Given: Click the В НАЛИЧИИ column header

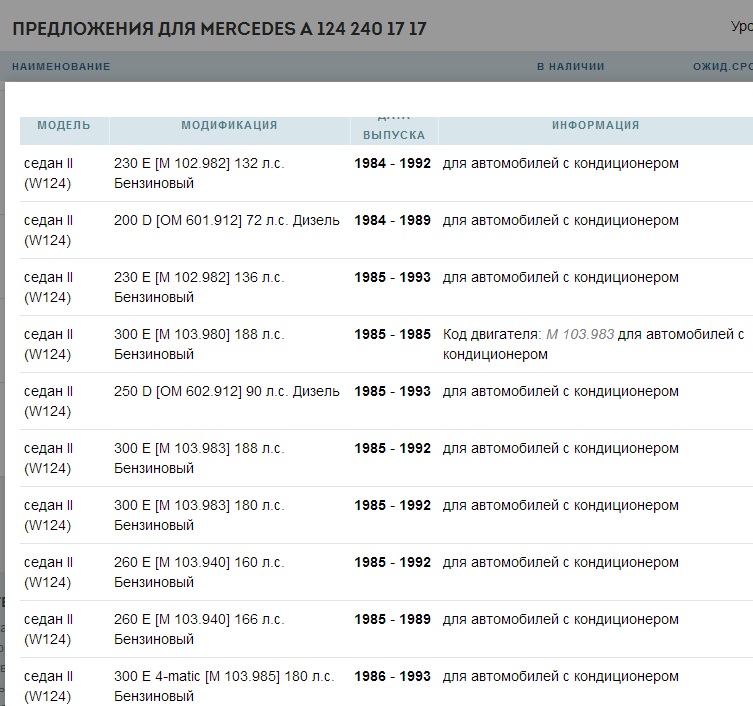Looking at the screenshot, I should [x=571, y=66].
